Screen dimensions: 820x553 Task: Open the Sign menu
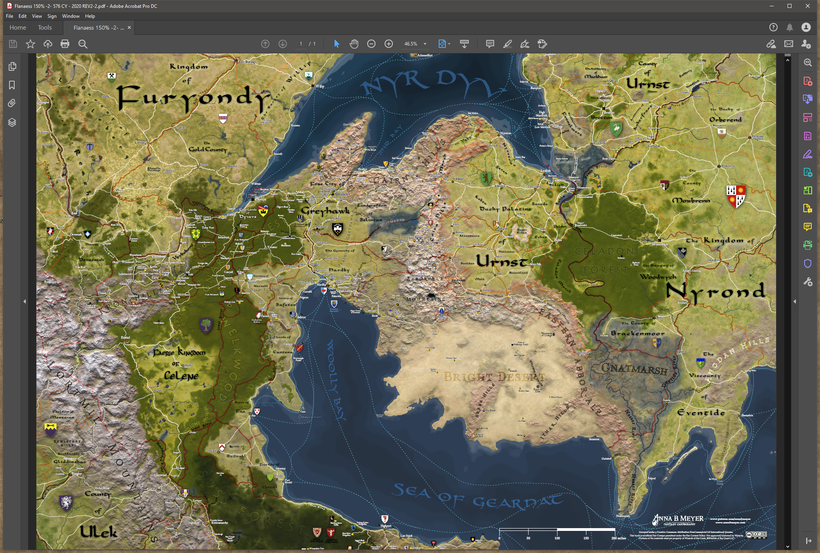52,16
